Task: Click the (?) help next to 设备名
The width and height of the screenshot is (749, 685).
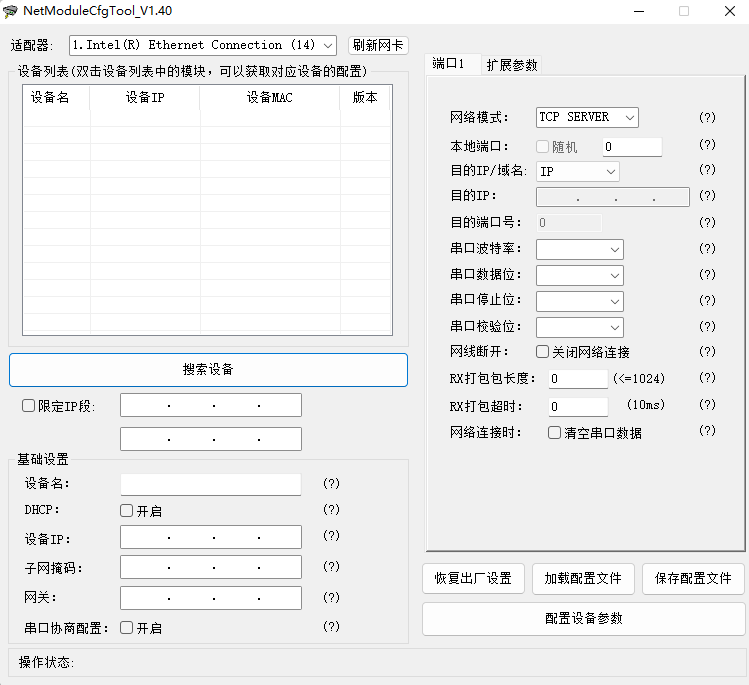Action: click(x=331, y=484)
